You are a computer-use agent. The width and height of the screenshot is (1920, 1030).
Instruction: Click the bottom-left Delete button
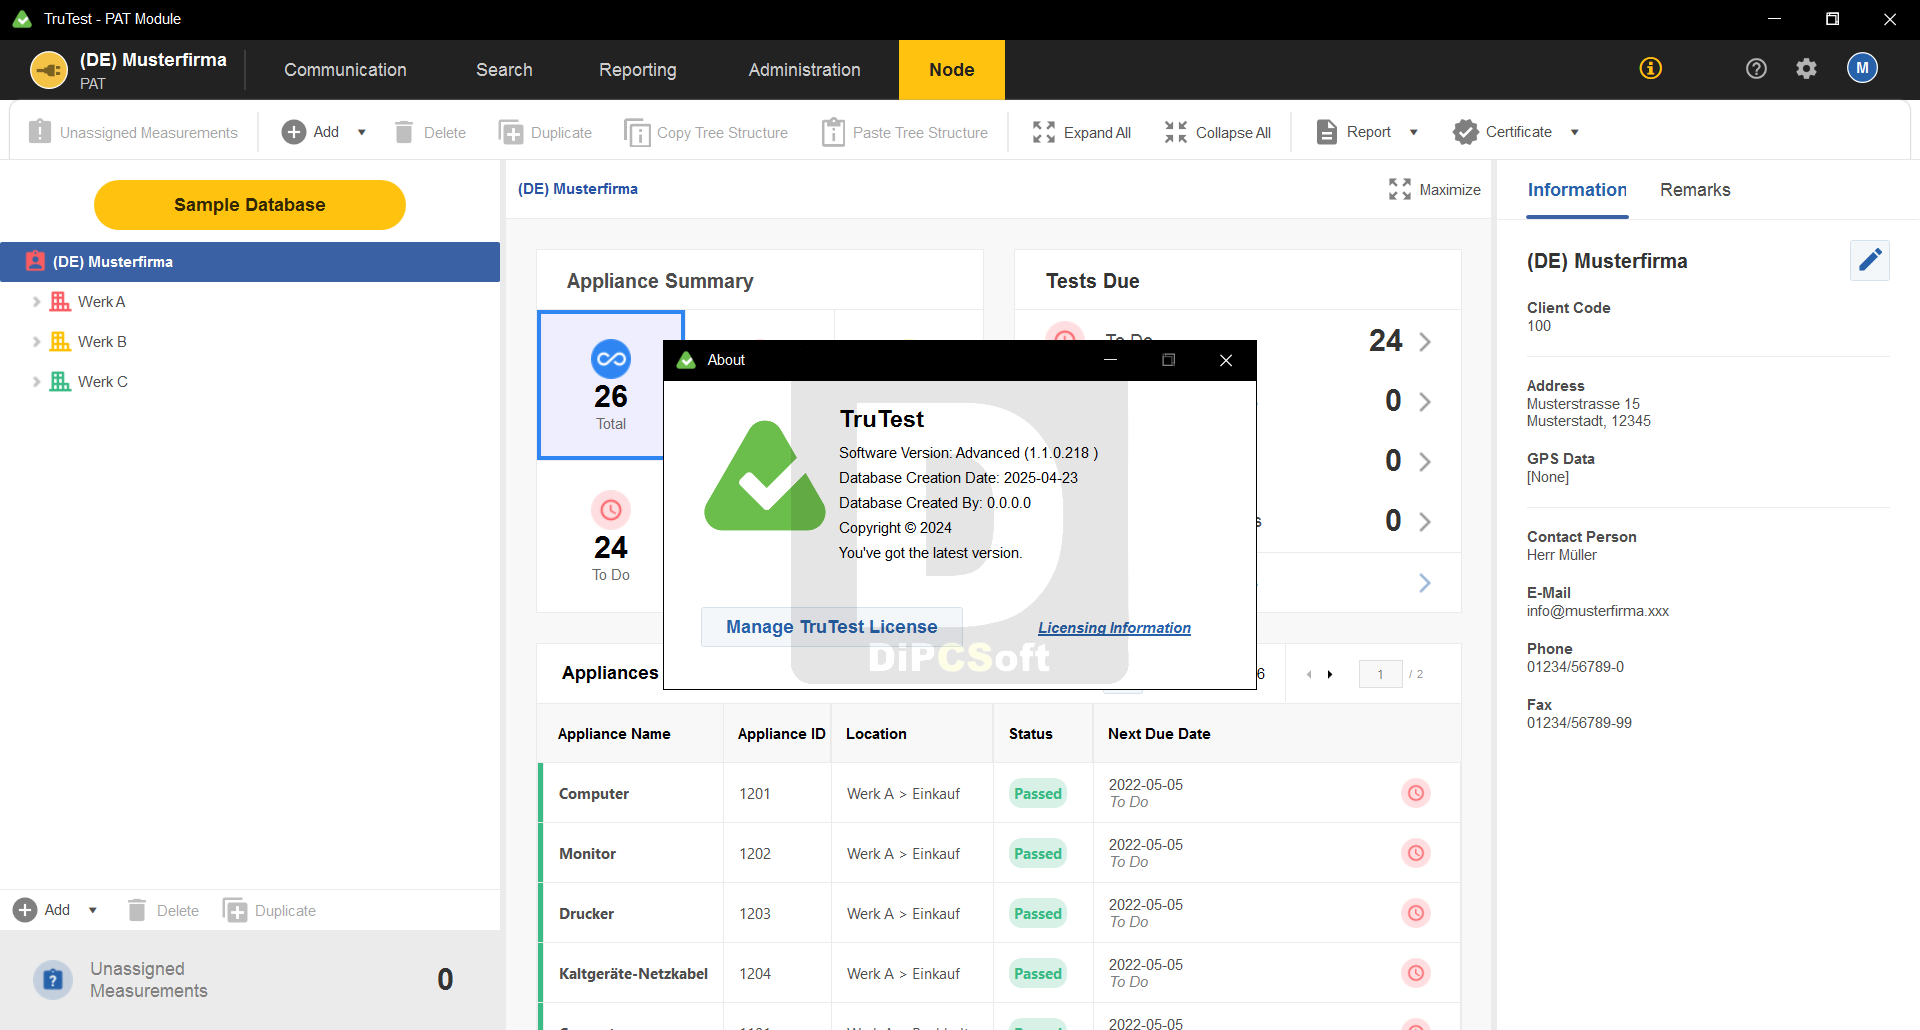click(163, 910)
